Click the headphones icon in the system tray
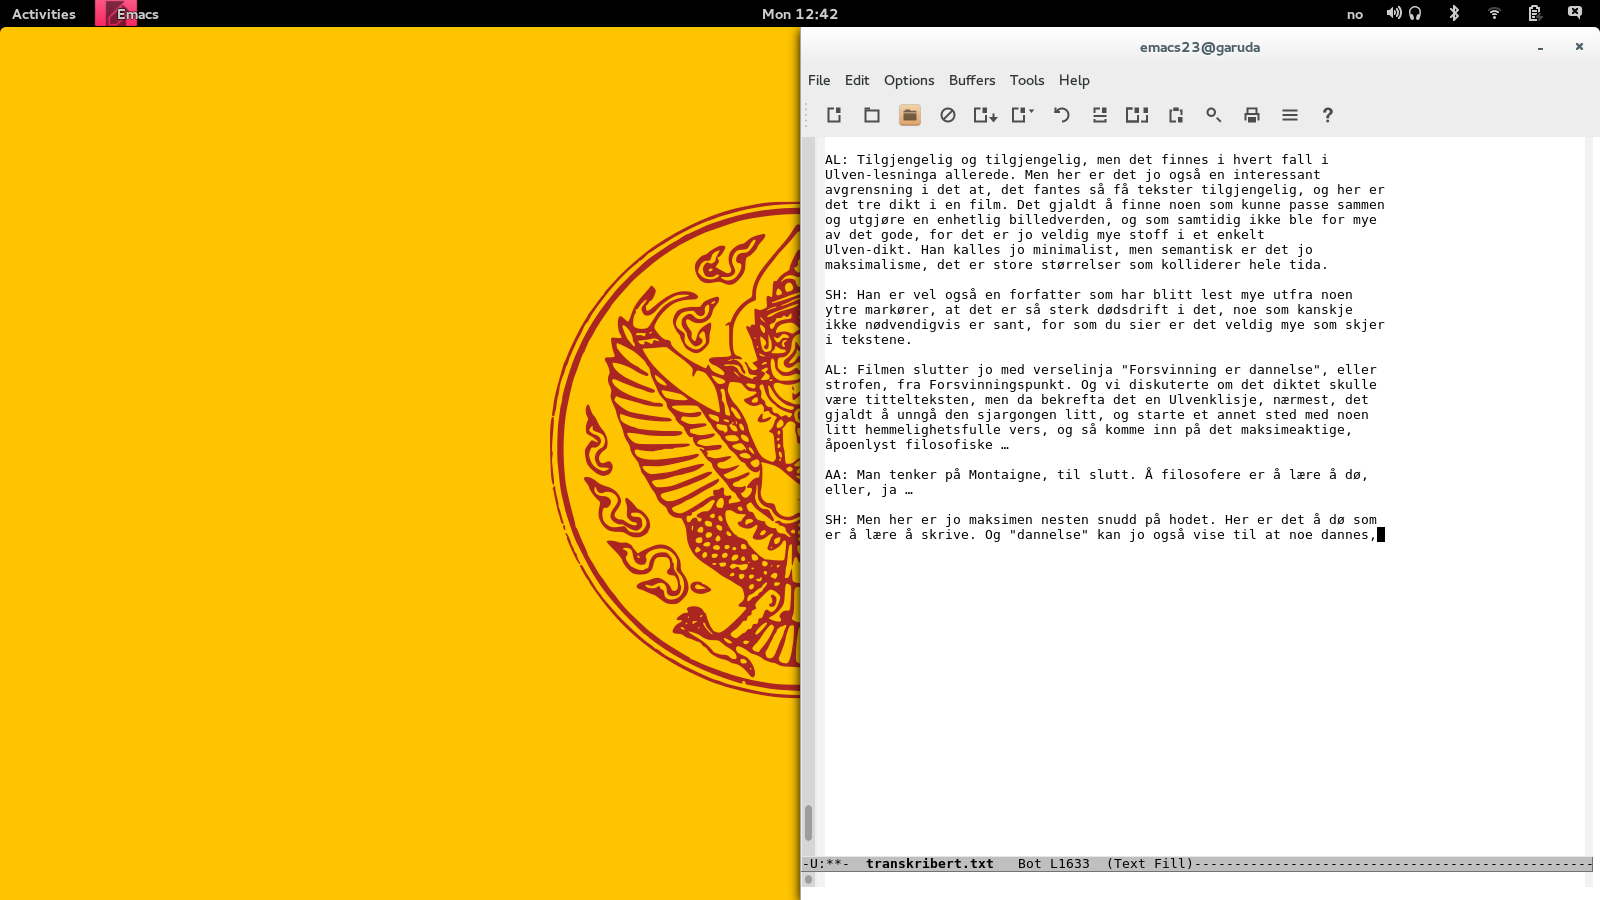The width and height of the screenshot is (1600, 900). point(1415,13)
